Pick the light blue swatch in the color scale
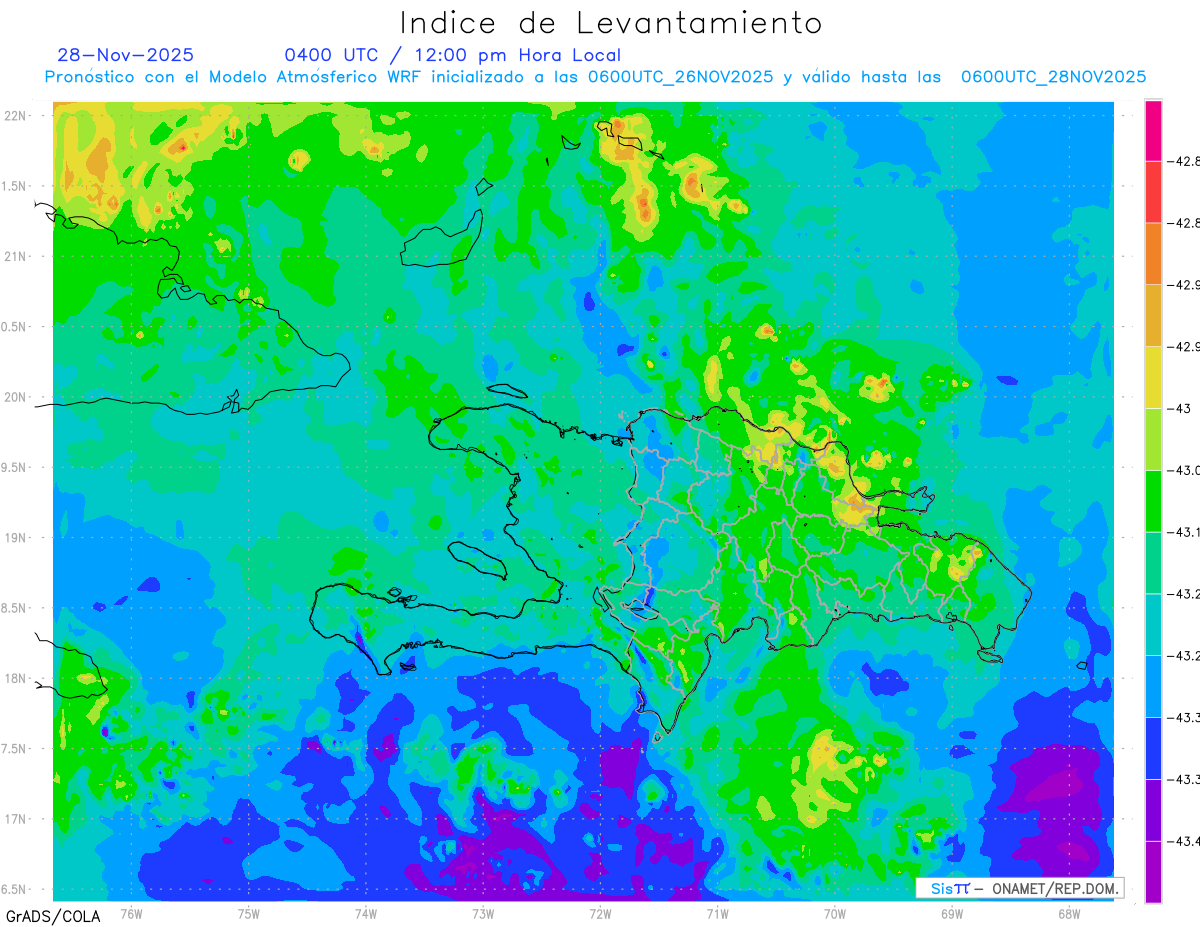 1153,686
